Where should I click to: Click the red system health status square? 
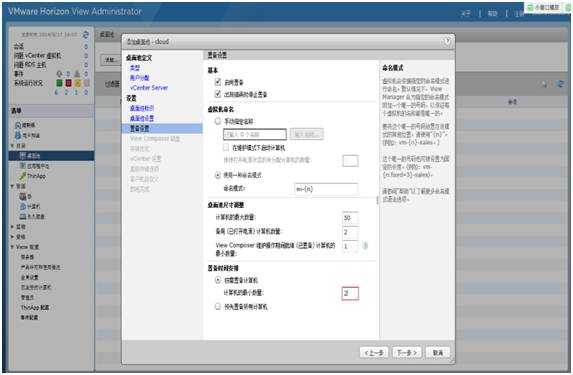68,83
